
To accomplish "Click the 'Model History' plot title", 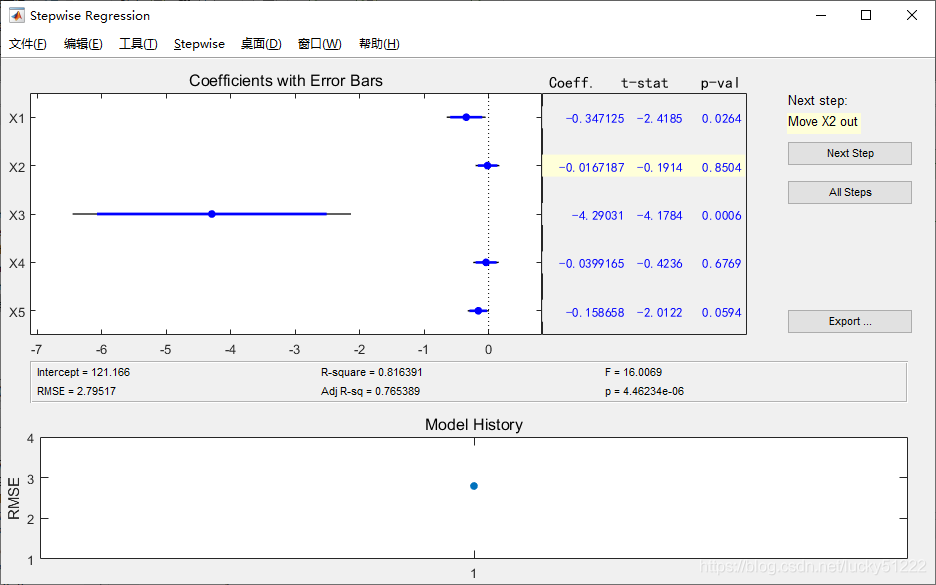I will pos(474,424).
